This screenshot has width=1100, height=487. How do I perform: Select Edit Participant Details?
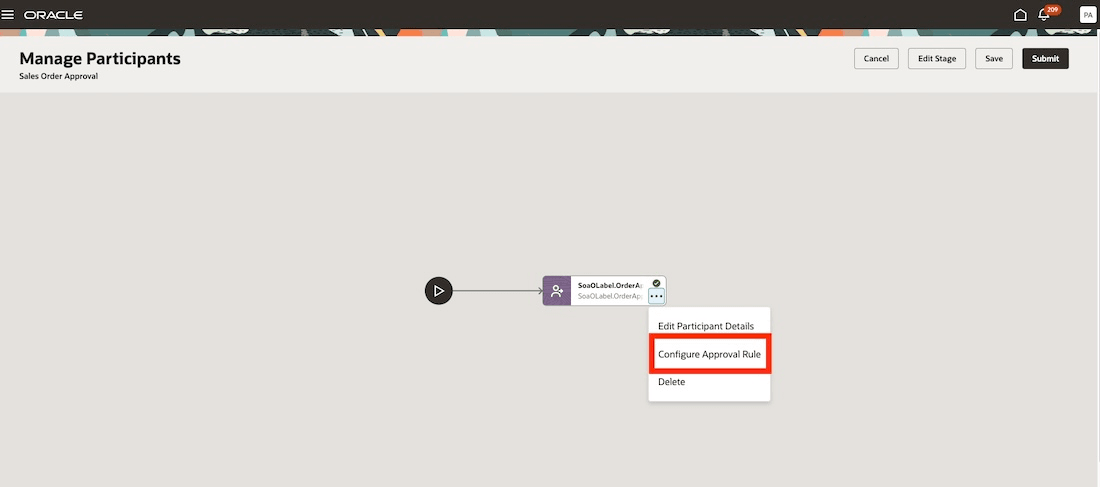706,326
